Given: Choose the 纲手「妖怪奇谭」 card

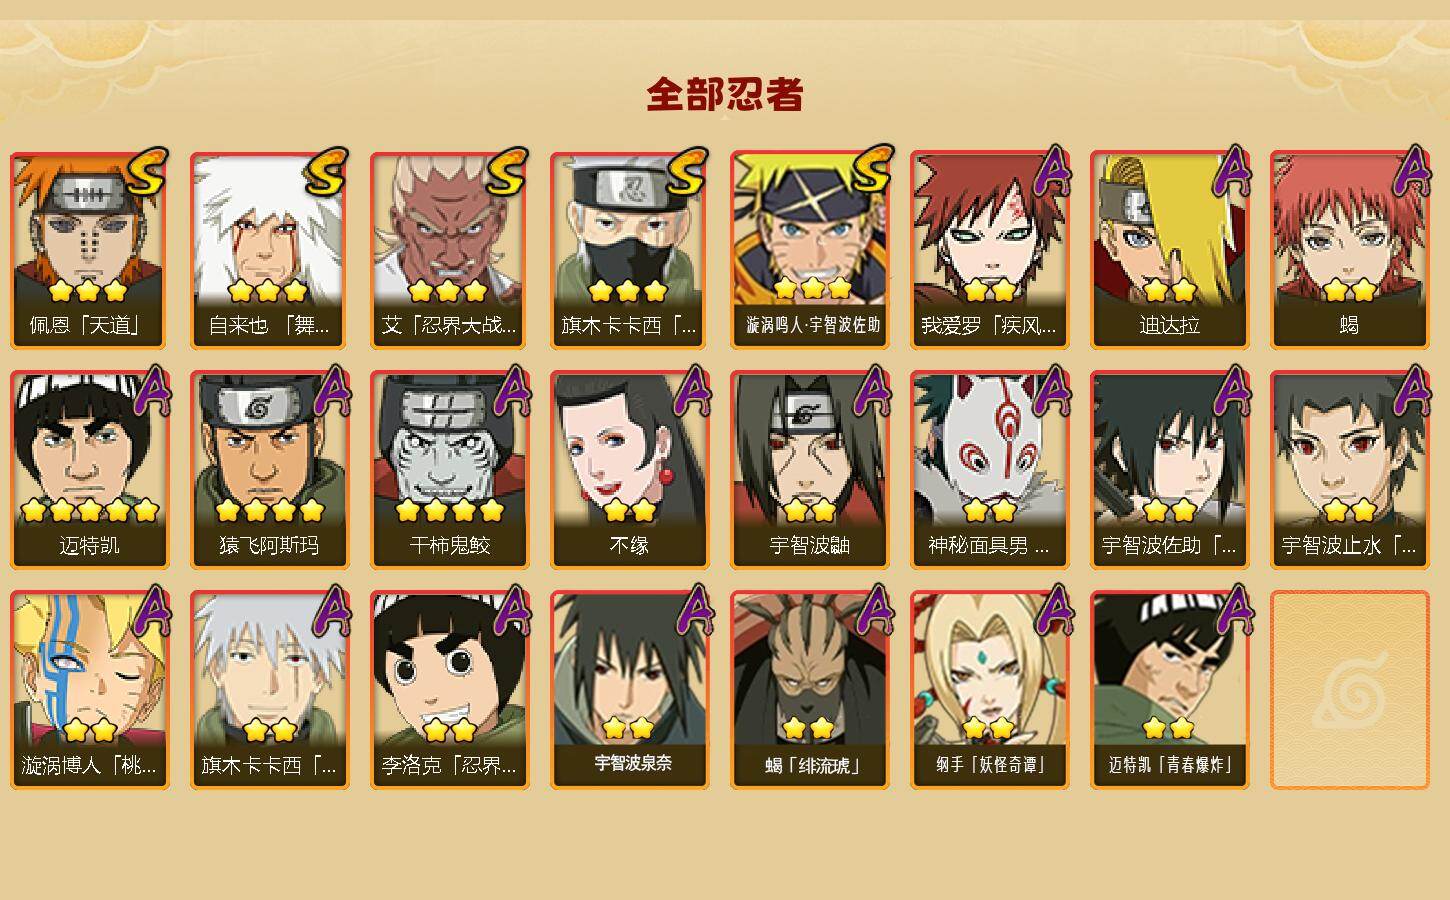Looking at the screenshot, I should coord(989,690).
